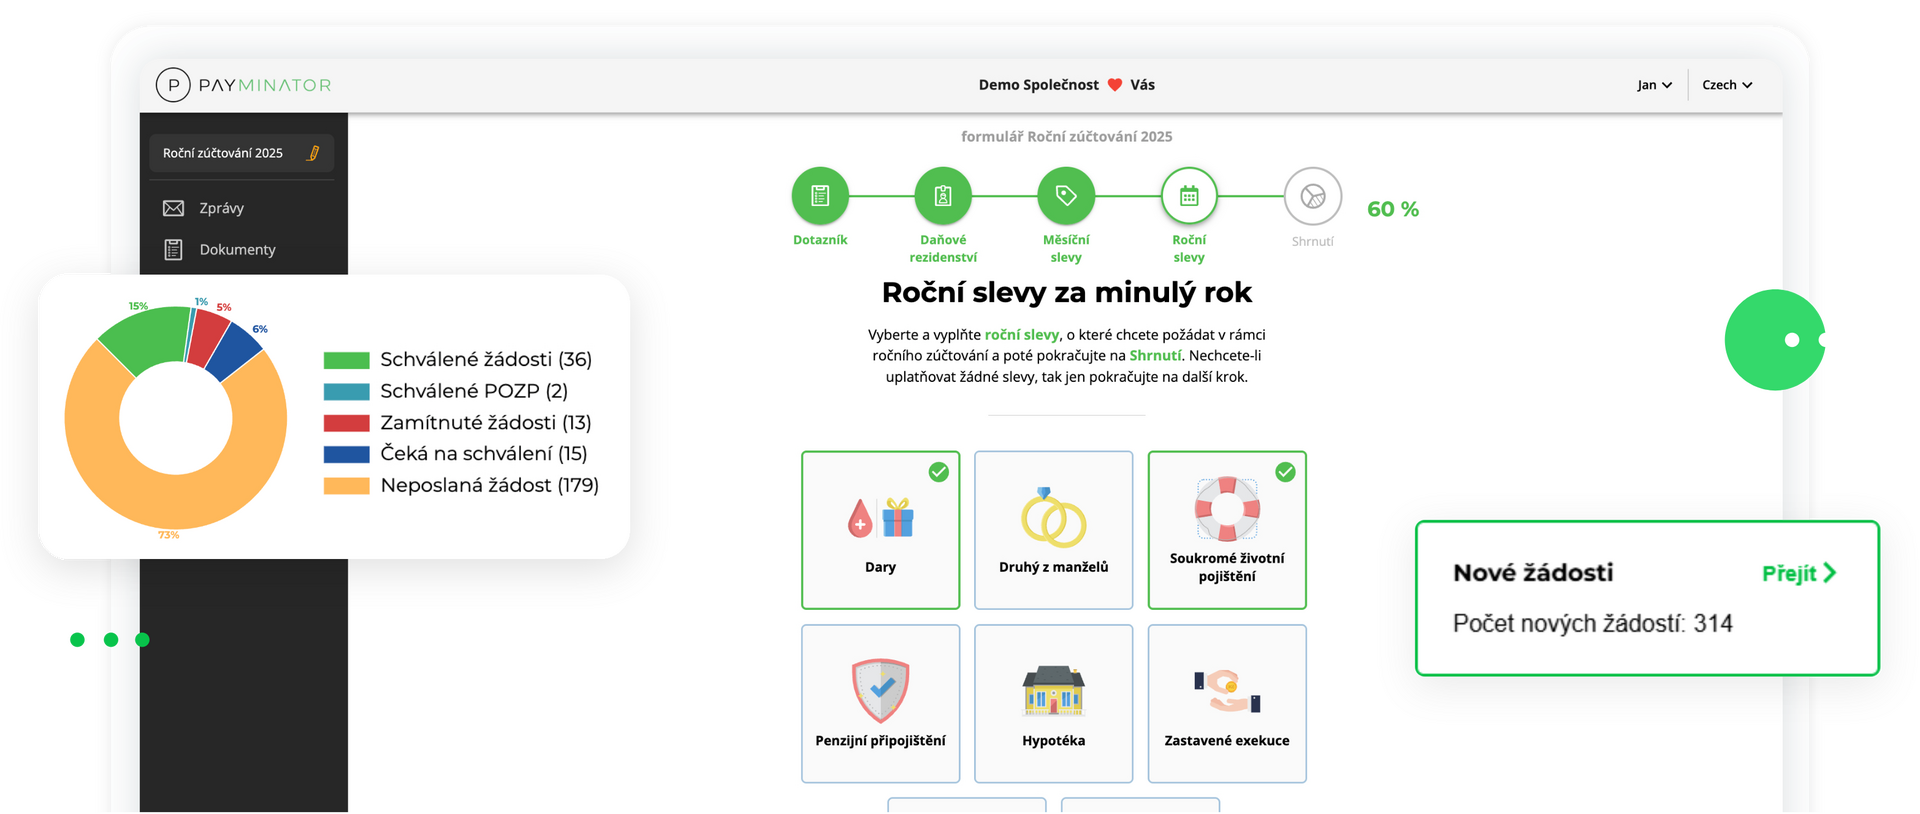This screenshot has height=814, width=1920.
Task: Toggle the green checkmark on Dary card
Action: (x=938, y=472)
